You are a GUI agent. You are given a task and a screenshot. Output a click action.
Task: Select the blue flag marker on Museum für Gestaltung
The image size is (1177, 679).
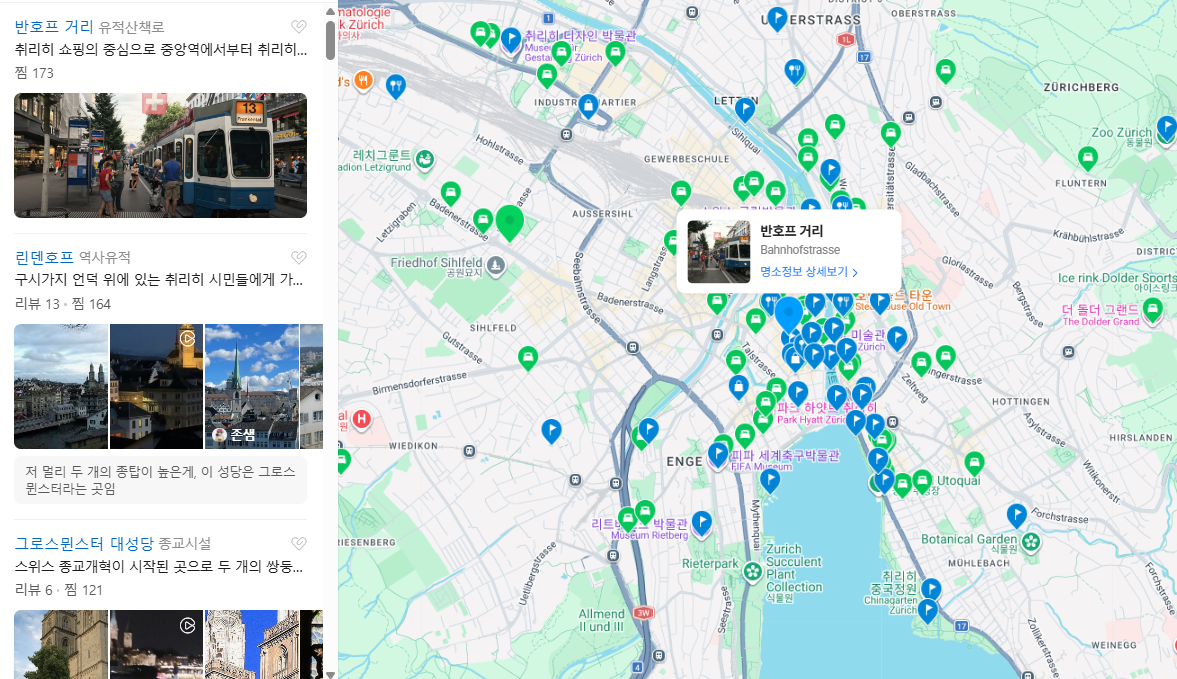pos(511,40)
